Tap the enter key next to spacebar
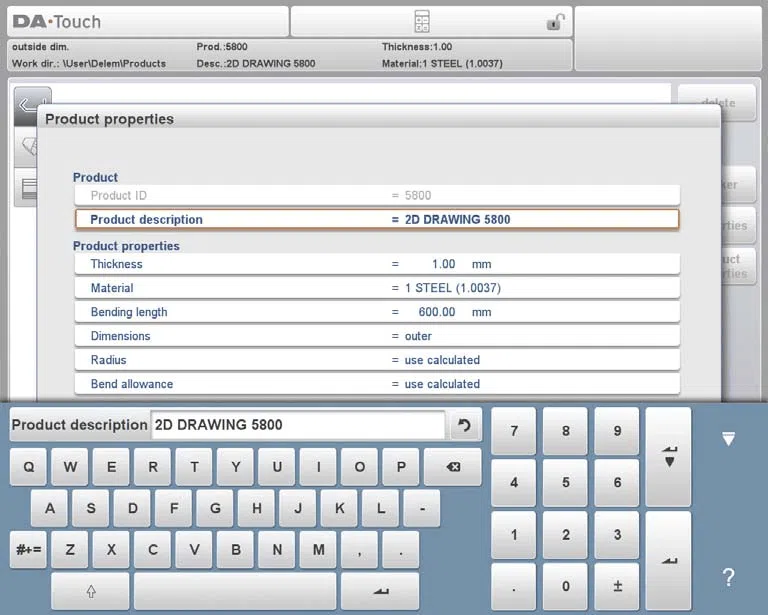Screen dimensions: 768x615 point(380,591)
